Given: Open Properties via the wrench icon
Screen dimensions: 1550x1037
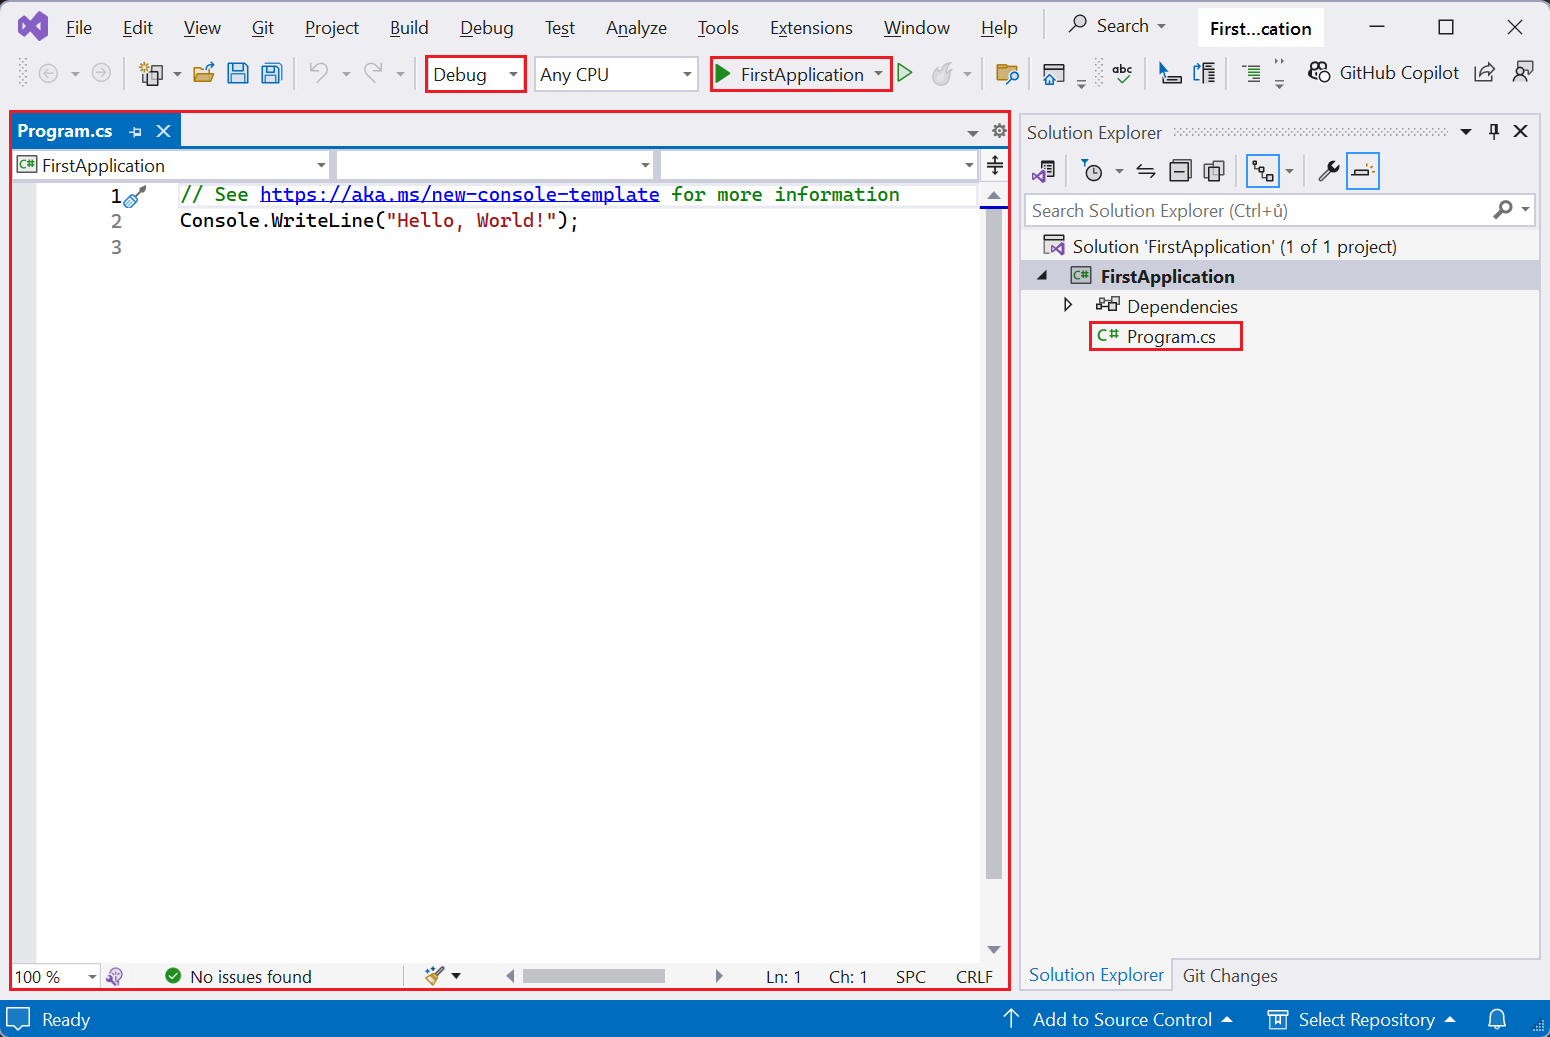Looking at the screenshot, I should [1328, 170].
